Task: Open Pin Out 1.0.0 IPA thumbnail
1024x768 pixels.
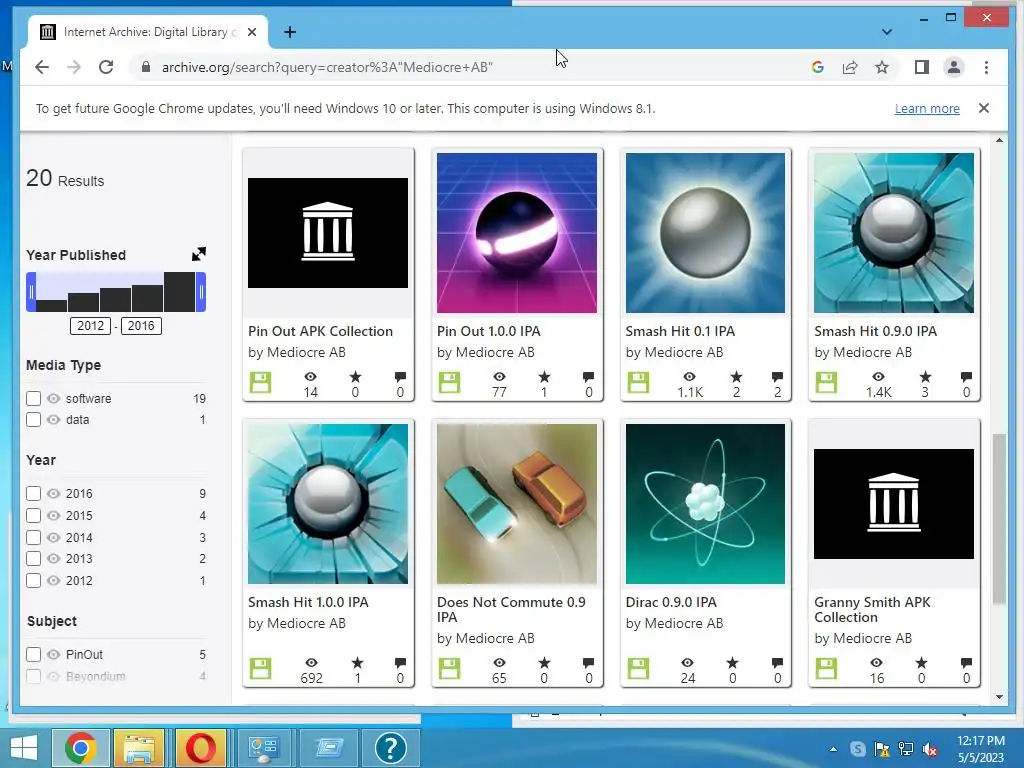Action: pyautogui.click(x=517, y=233)
